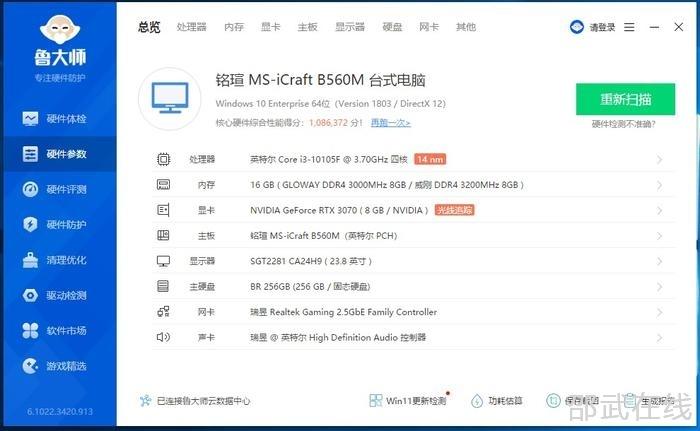Expand the 处理器 row chevron

(x=659, y=159)
